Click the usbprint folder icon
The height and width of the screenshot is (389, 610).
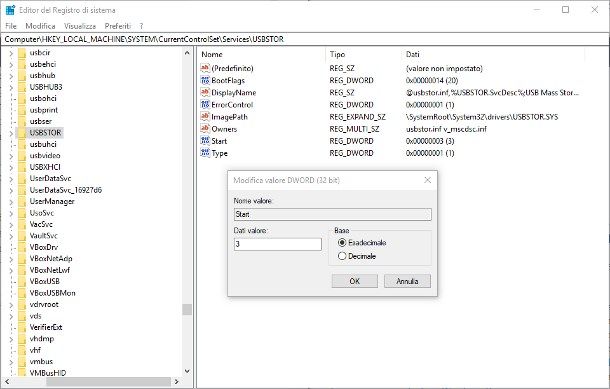tap(22, 110)
